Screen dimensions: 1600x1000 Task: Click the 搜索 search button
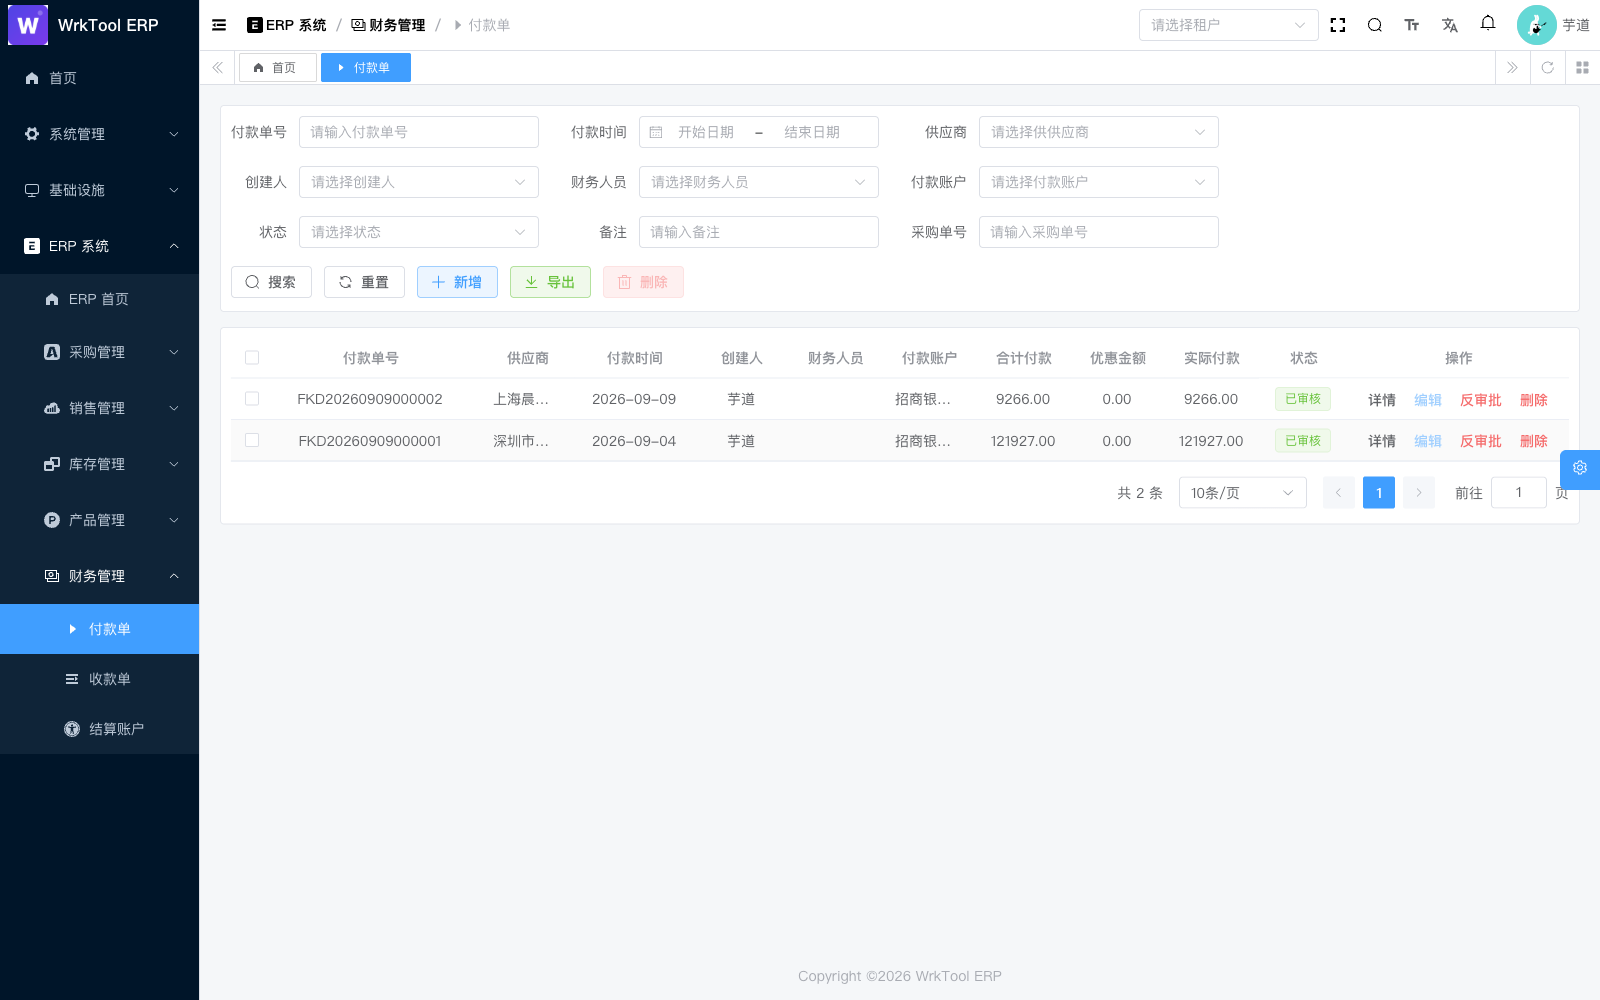tap(271, 282)
